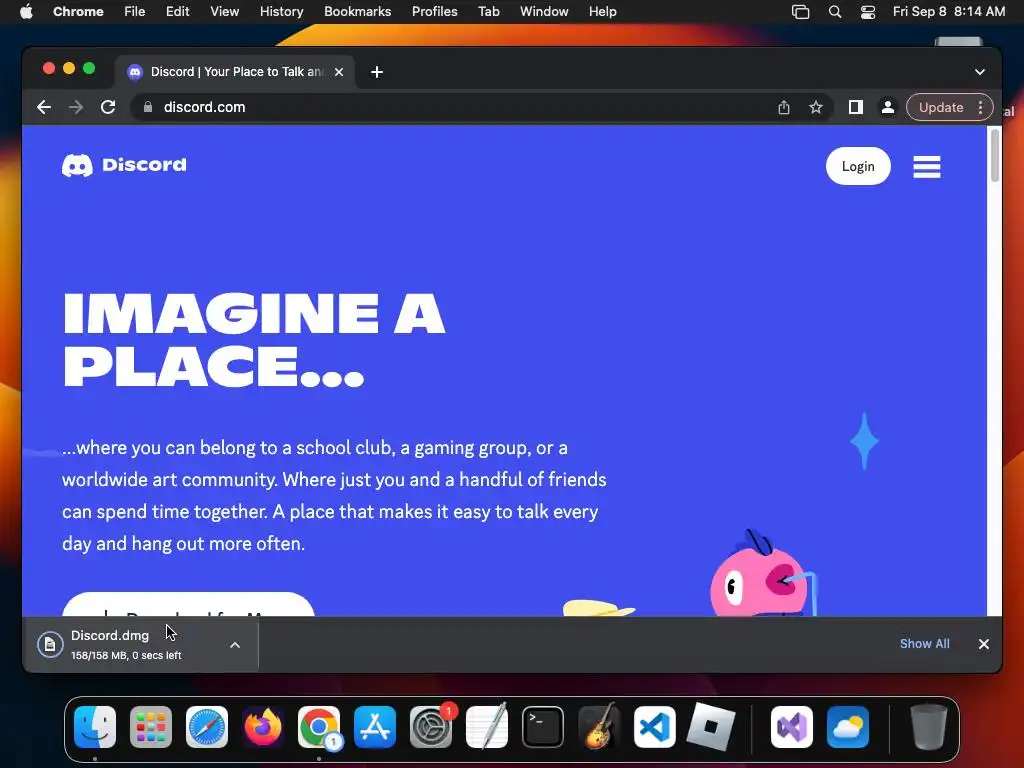The height and width of the screenshot is (768, 1024).
Task: Open Chrome's three-dot menu
Action: pos(981,107)
